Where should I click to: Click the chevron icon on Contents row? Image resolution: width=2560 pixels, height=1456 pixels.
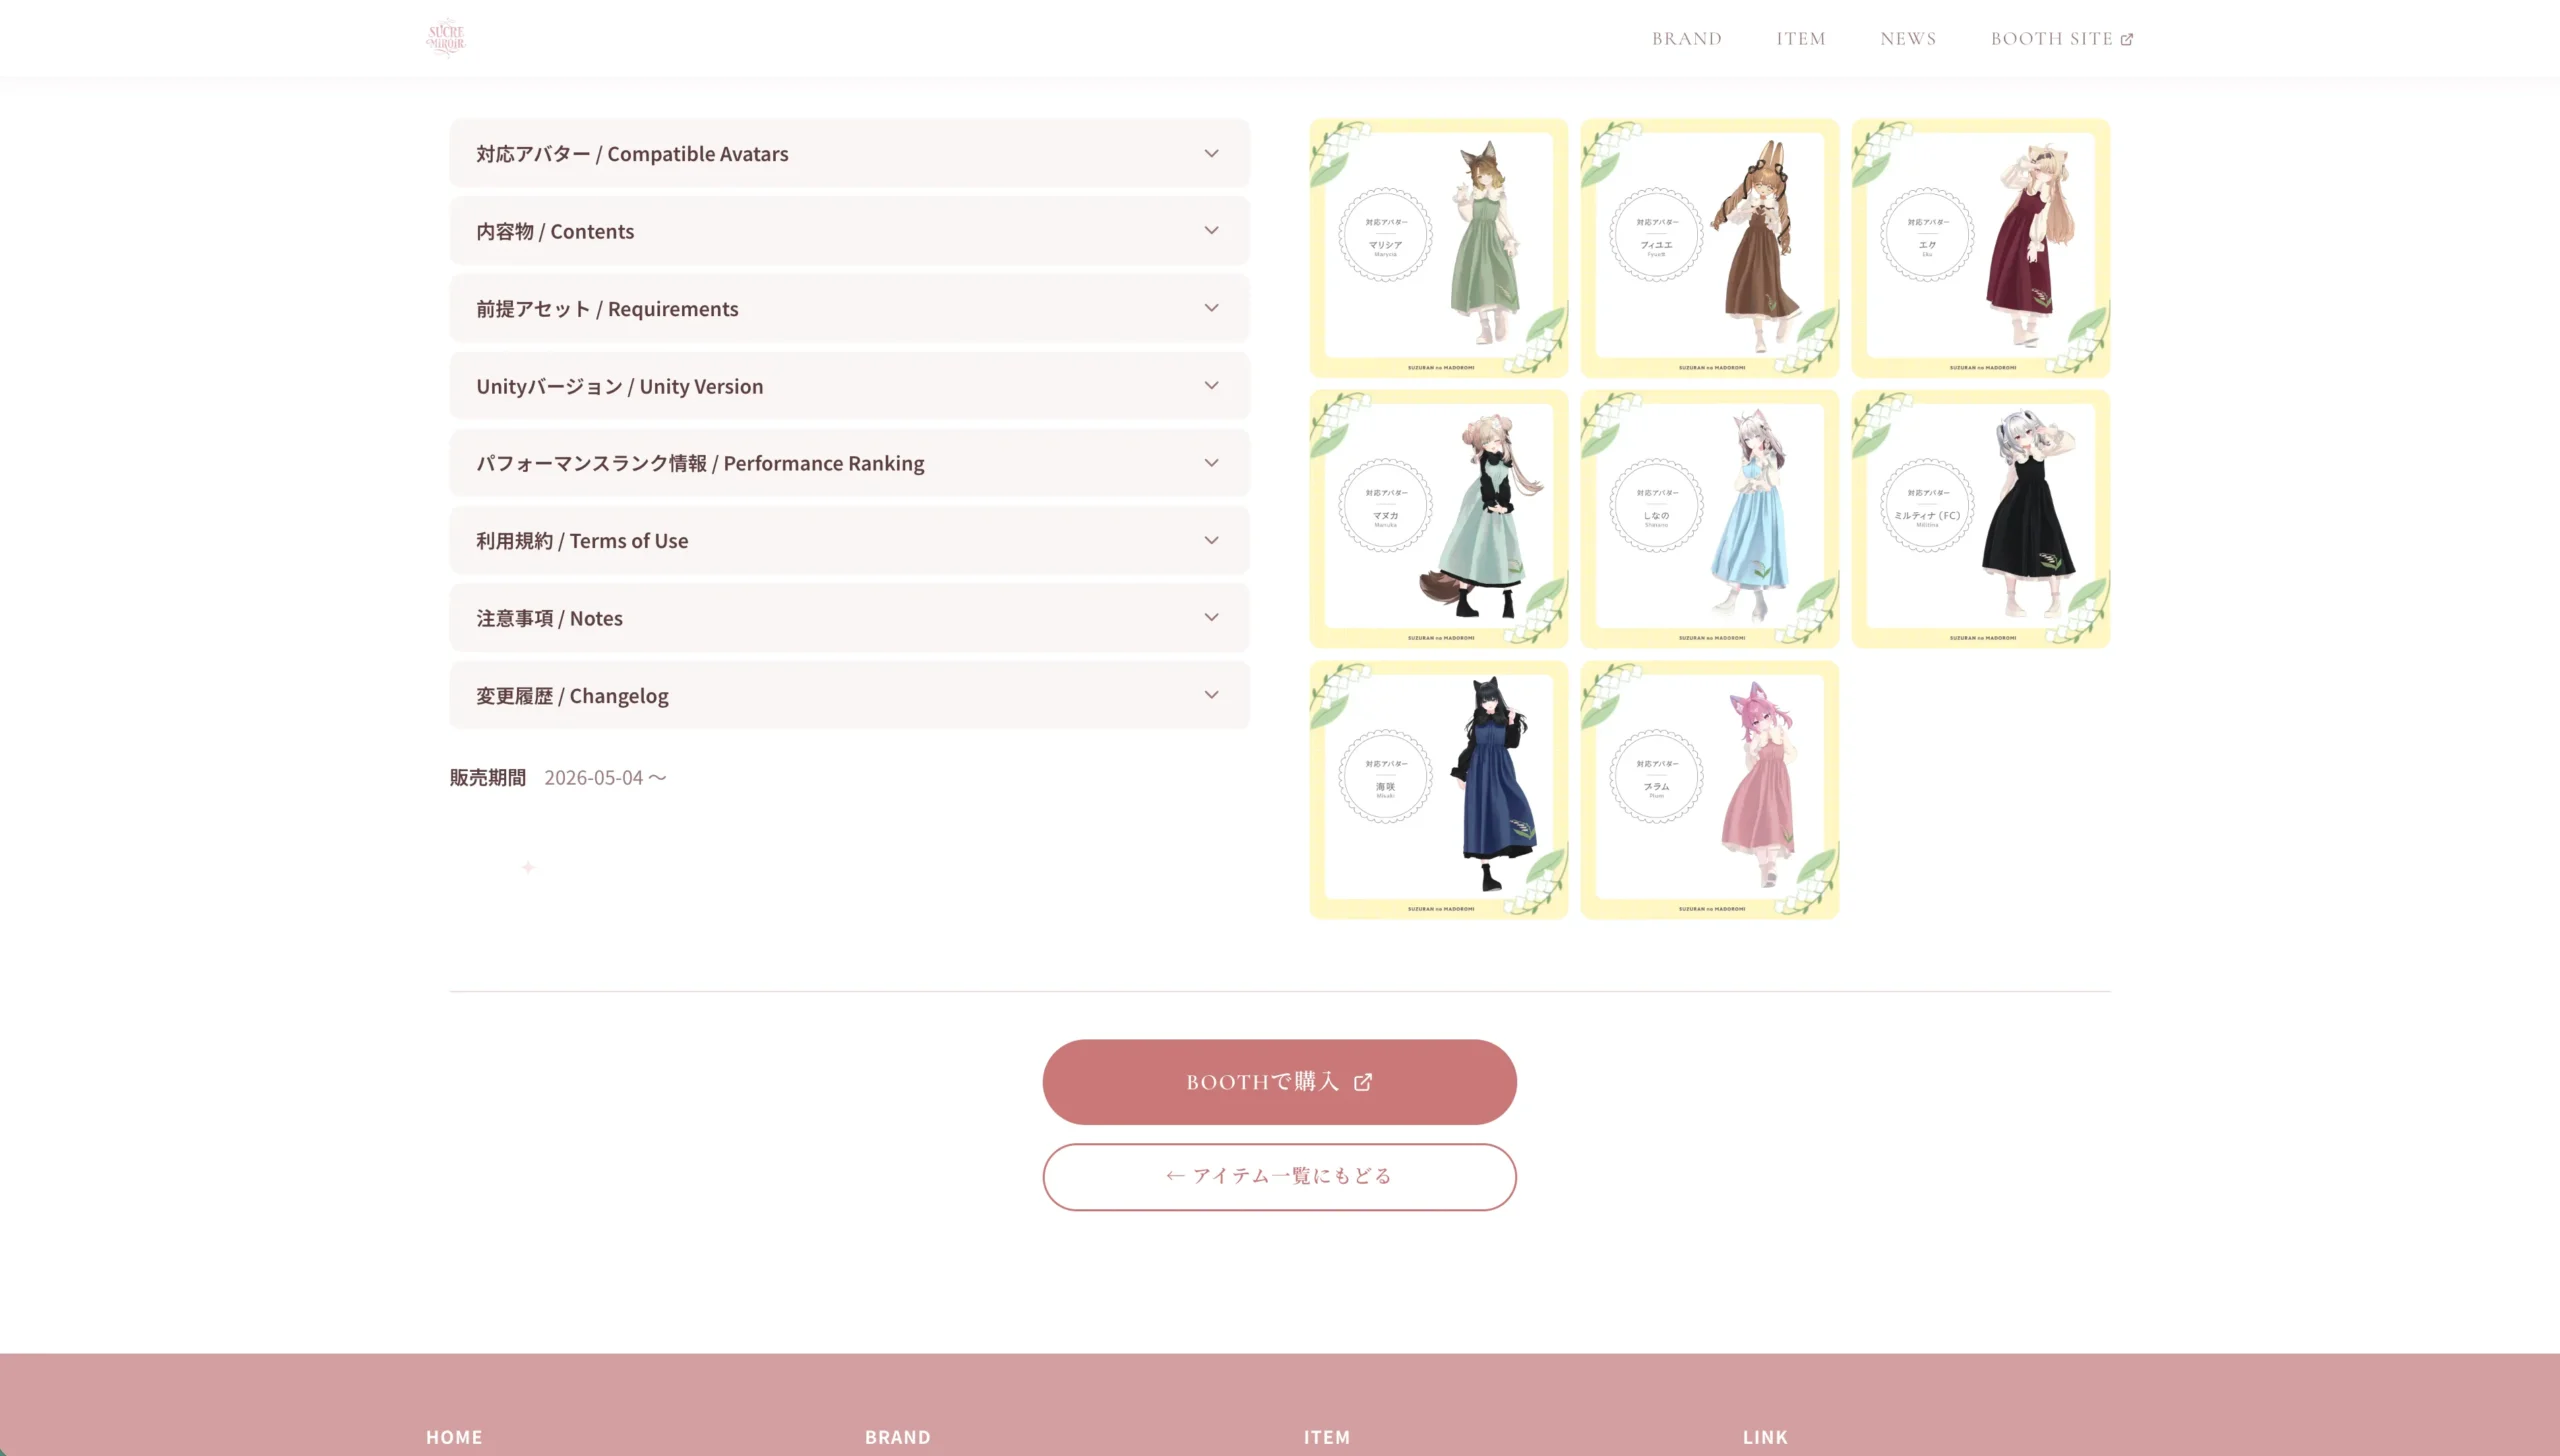click(1211, 231)
